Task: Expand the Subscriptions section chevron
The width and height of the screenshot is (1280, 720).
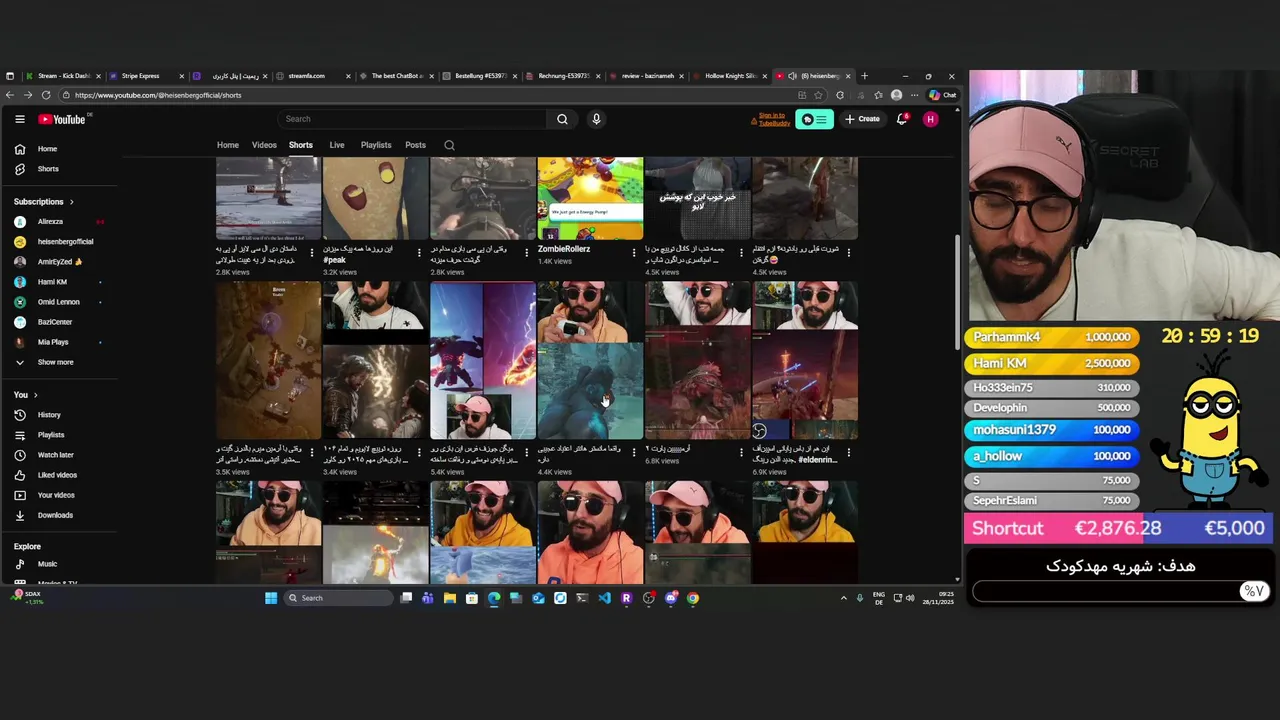Action: [x=71, y=202]
